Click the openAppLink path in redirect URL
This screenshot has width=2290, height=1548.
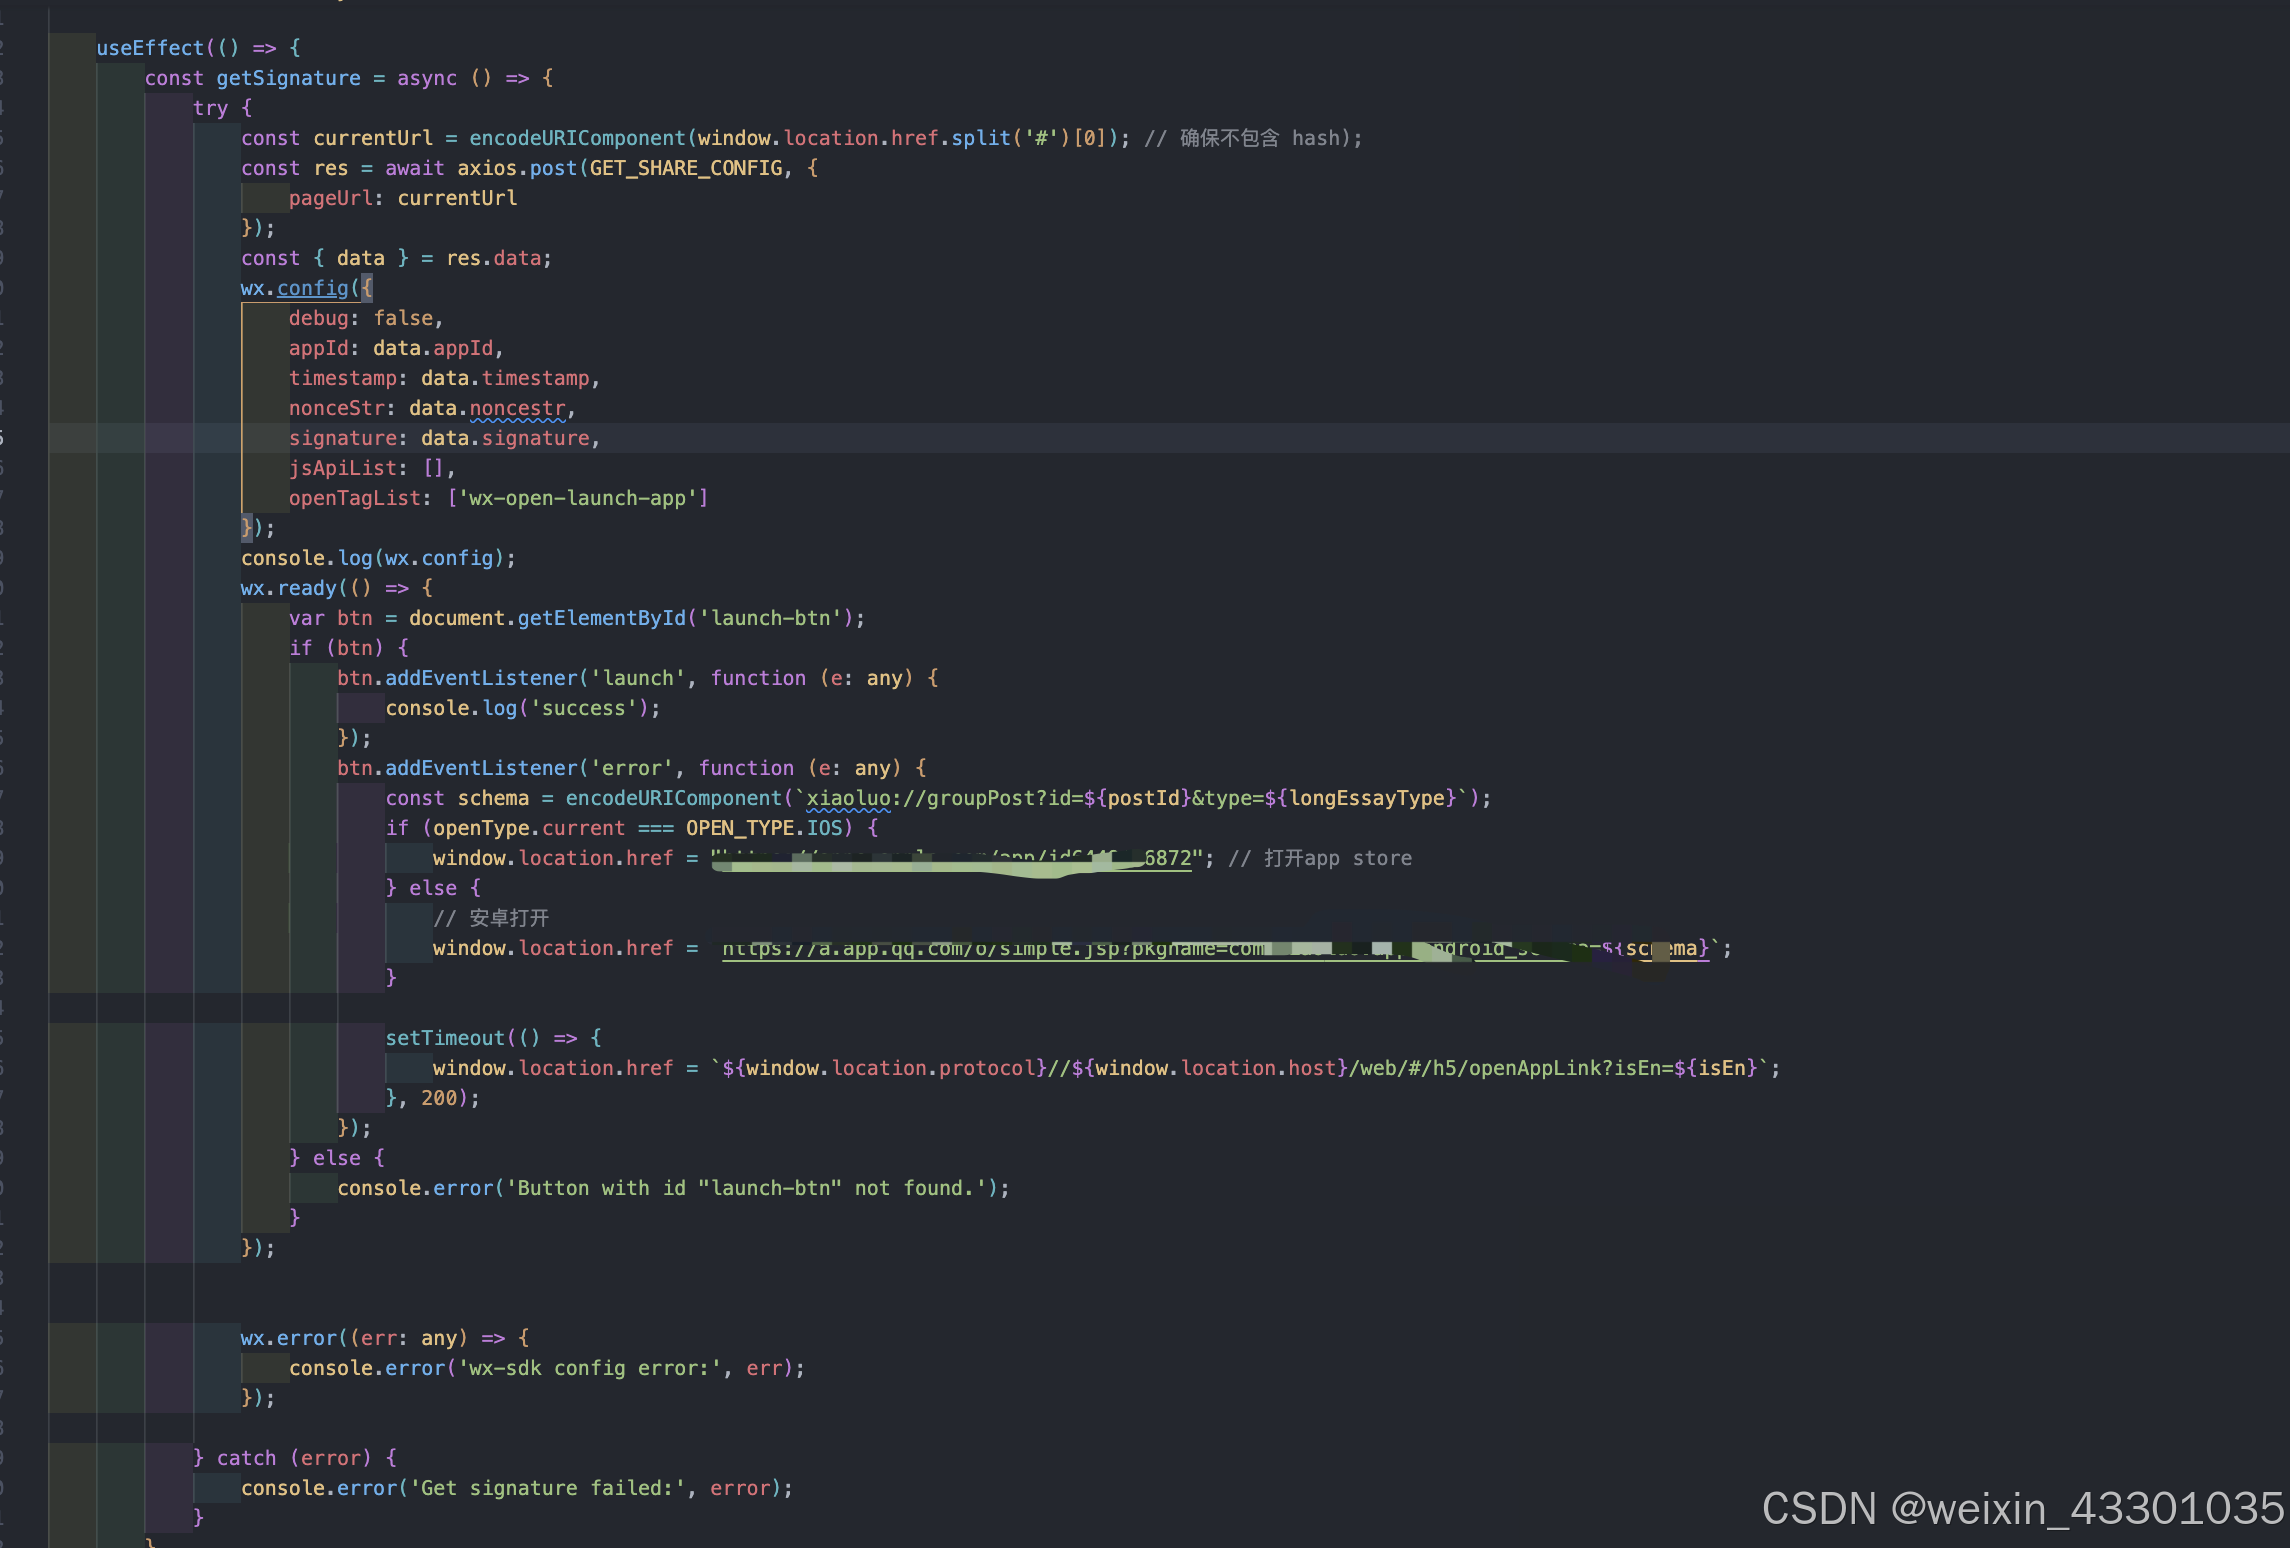[1537, 1068]
